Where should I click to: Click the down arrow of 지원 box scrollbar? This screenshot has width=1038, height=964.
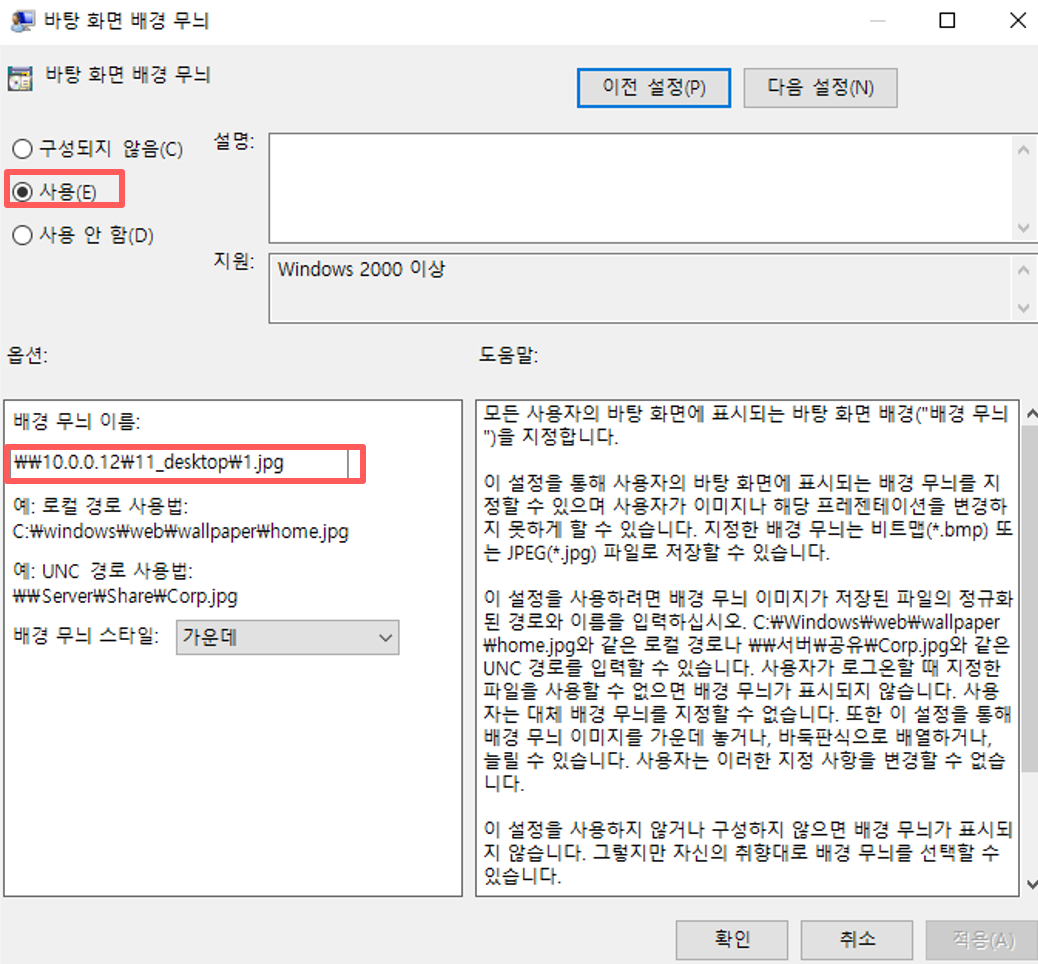1023,308
